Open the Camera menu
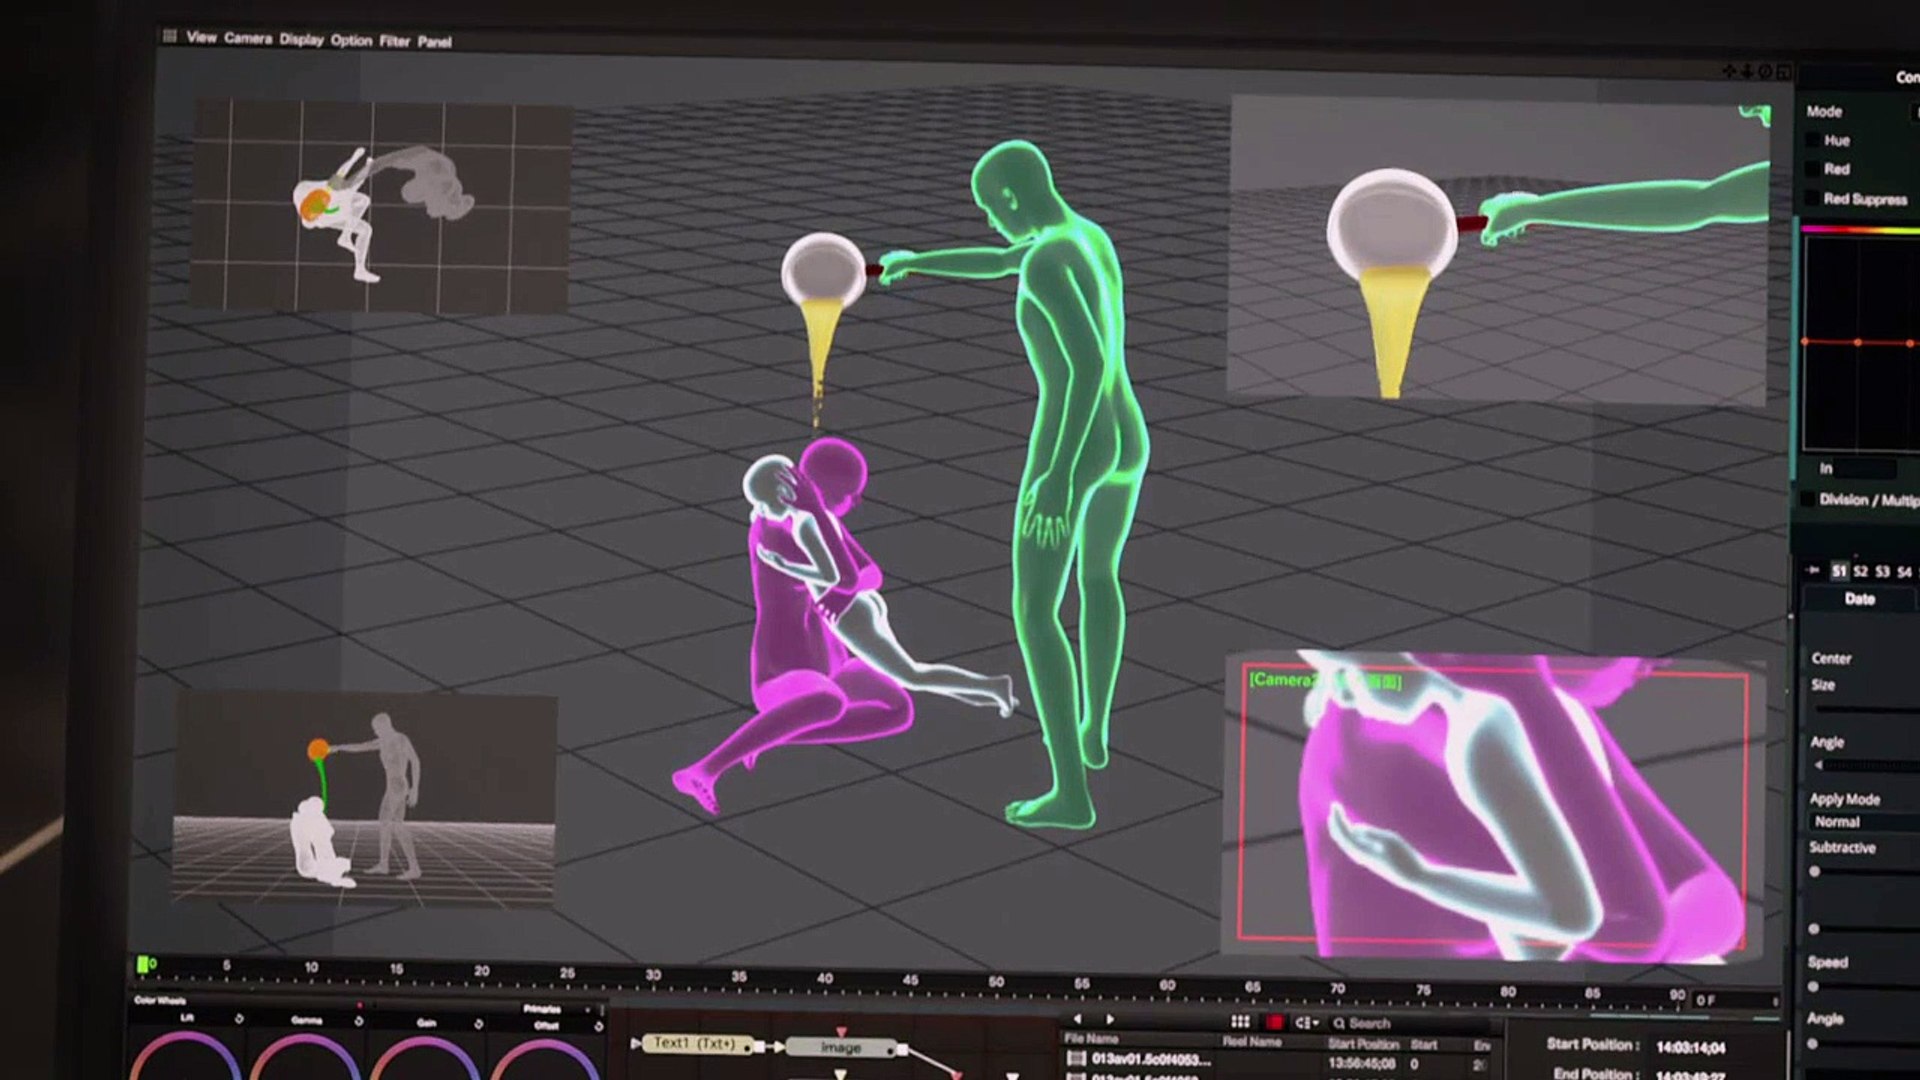The image size is (1920, 1080). pos(248,38)
